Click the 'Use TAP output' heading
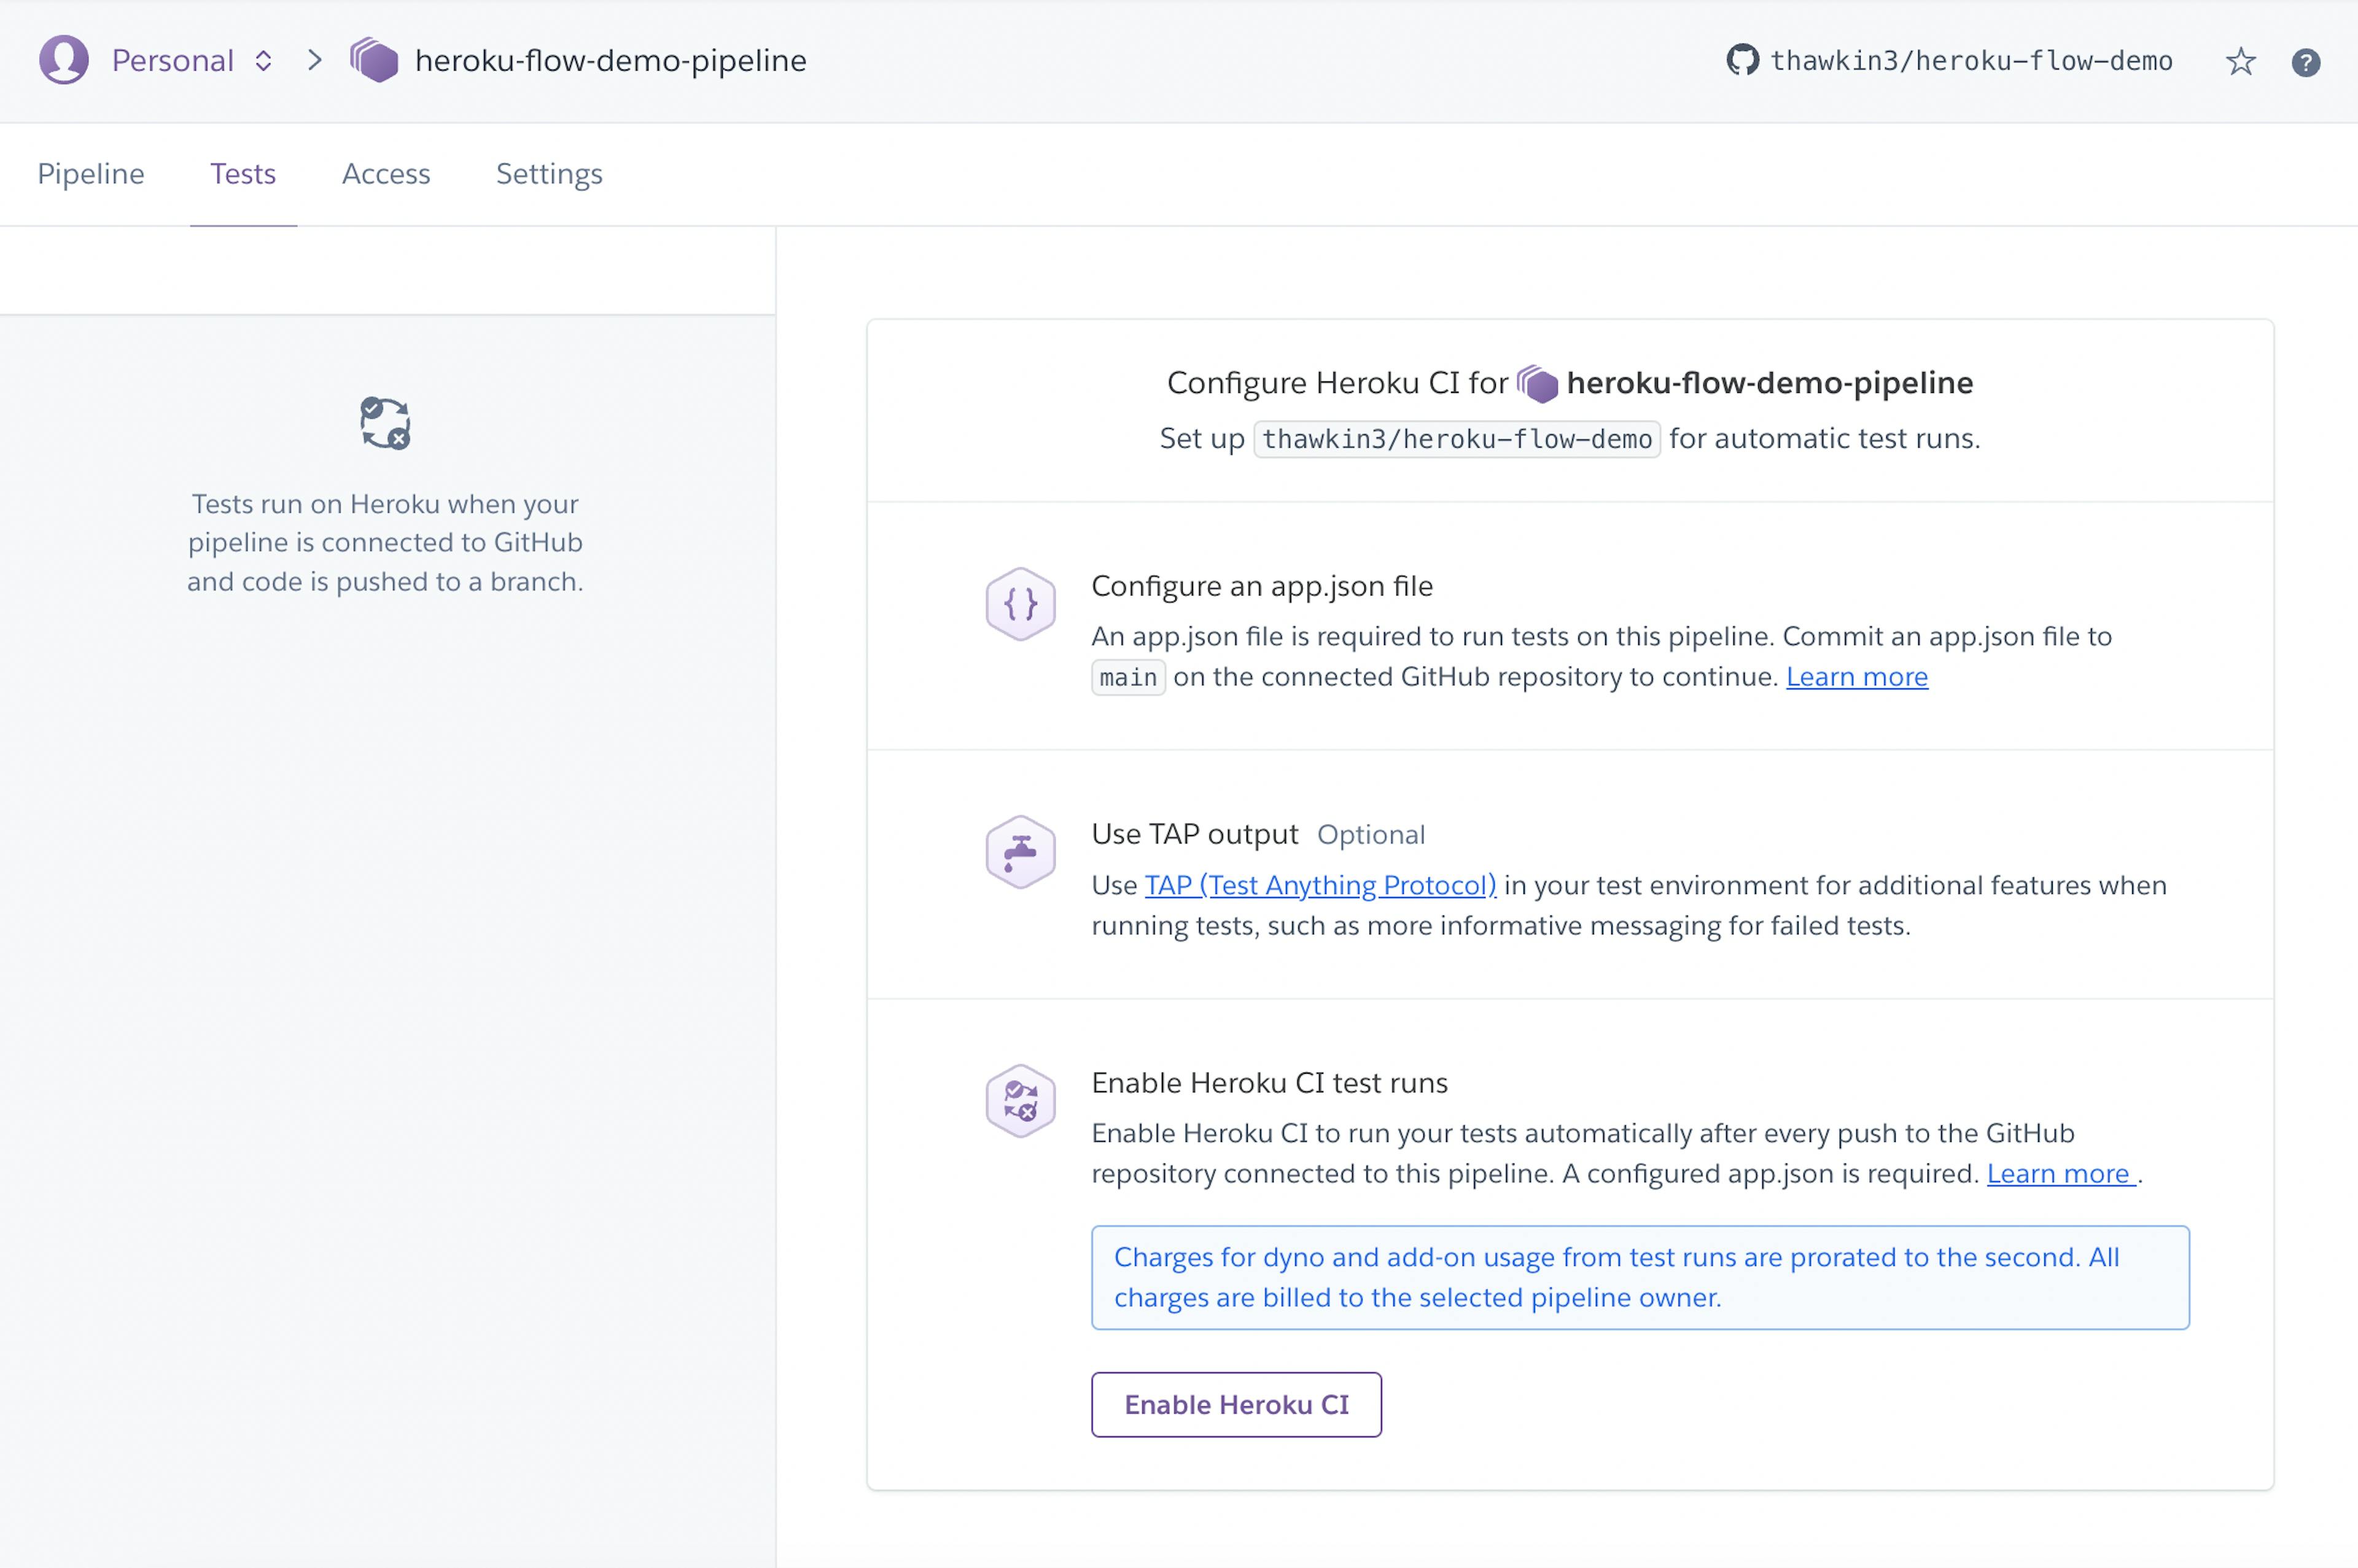The height and width of the screenshot is (1568, 2358). 1194,834
